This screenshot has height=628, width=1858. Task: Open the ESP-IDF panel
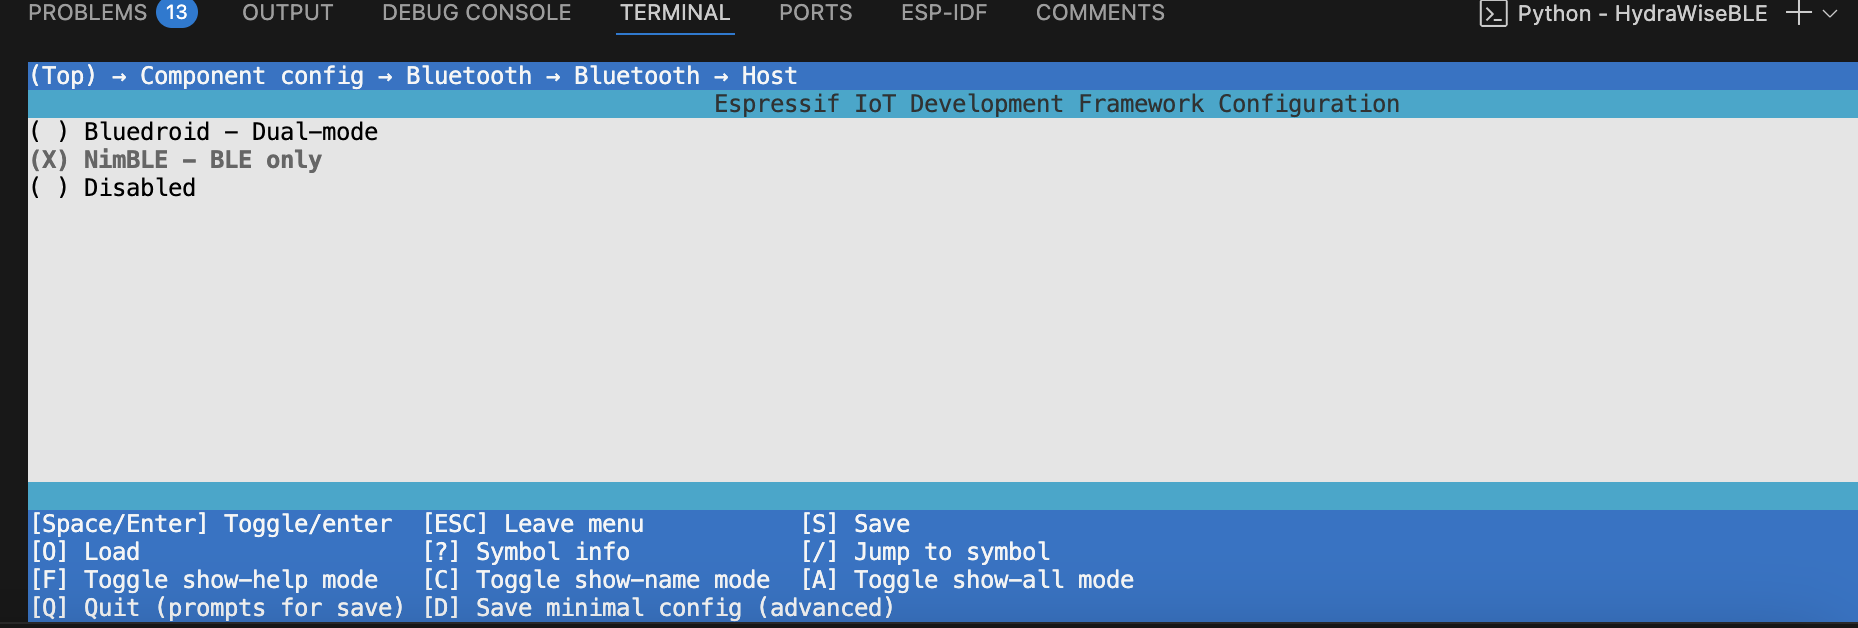[x=944, y=13]
